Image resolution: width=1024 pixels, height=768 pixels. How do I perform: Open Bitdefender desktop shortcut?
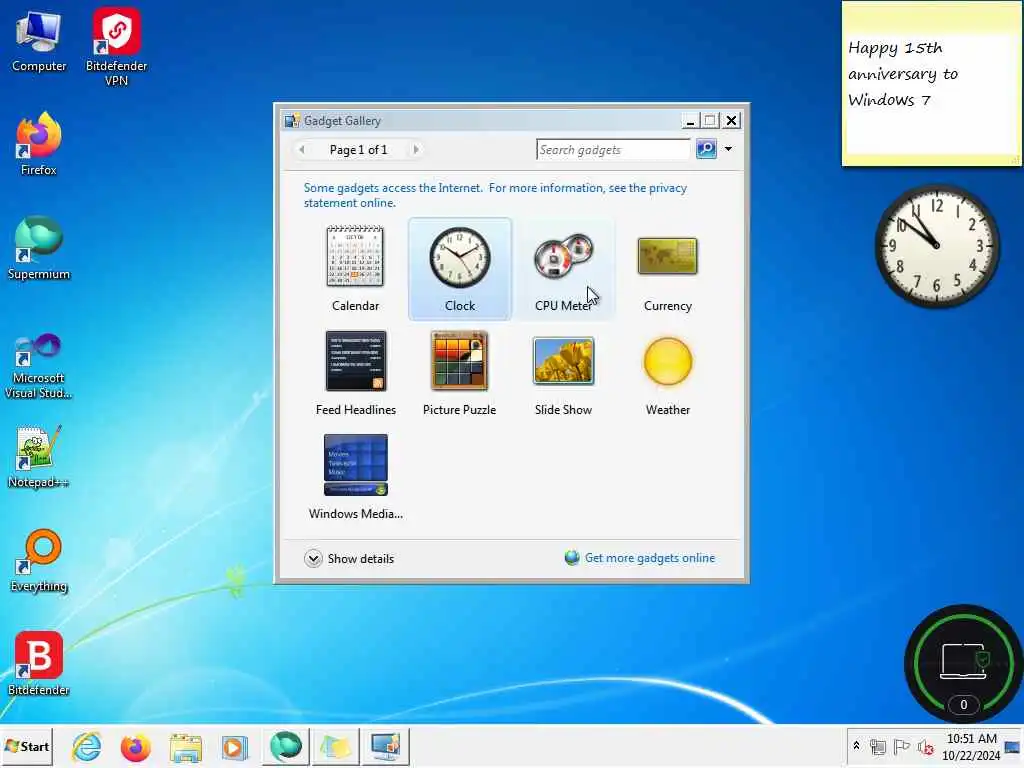coord(39,664)
